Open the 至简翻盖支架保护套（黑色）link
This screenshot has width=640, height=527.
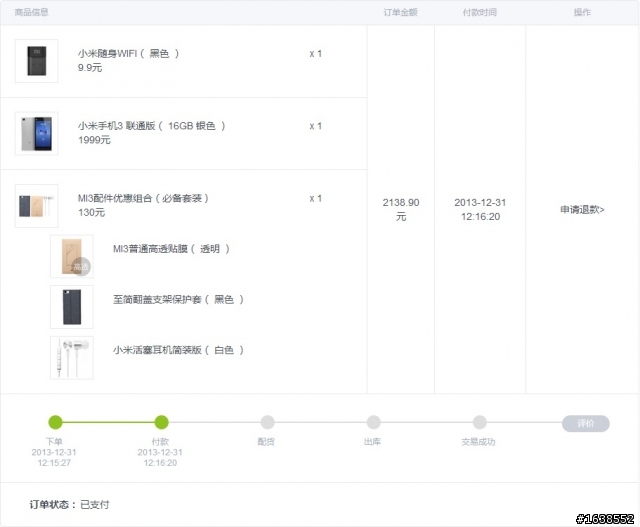click(x=178, y=300)
